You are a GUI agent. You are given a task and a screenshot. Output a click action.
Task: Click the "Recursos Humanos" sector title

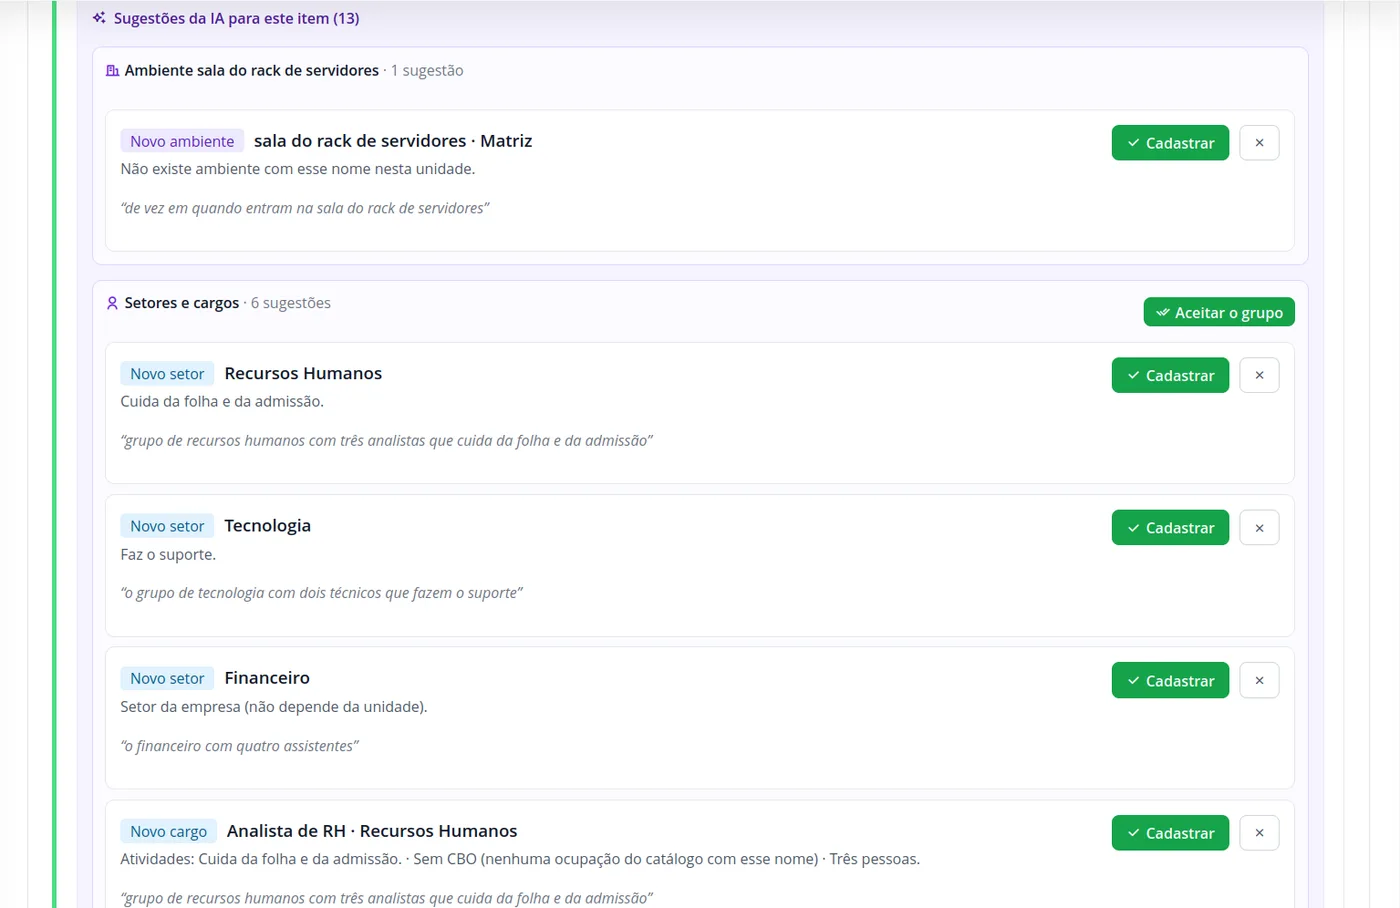coord(303,373)
